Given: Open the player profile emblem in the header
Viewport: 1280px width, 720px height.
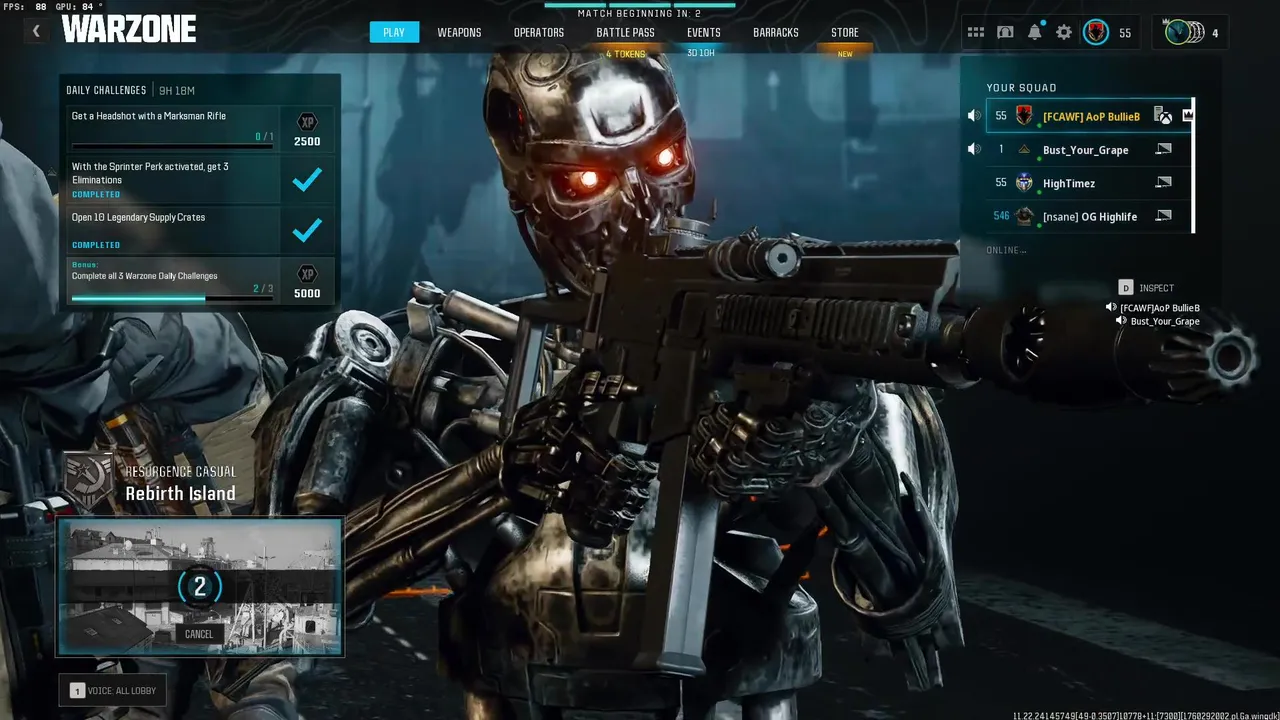Looking at the screenshot, I should [x=1096, y=32].
